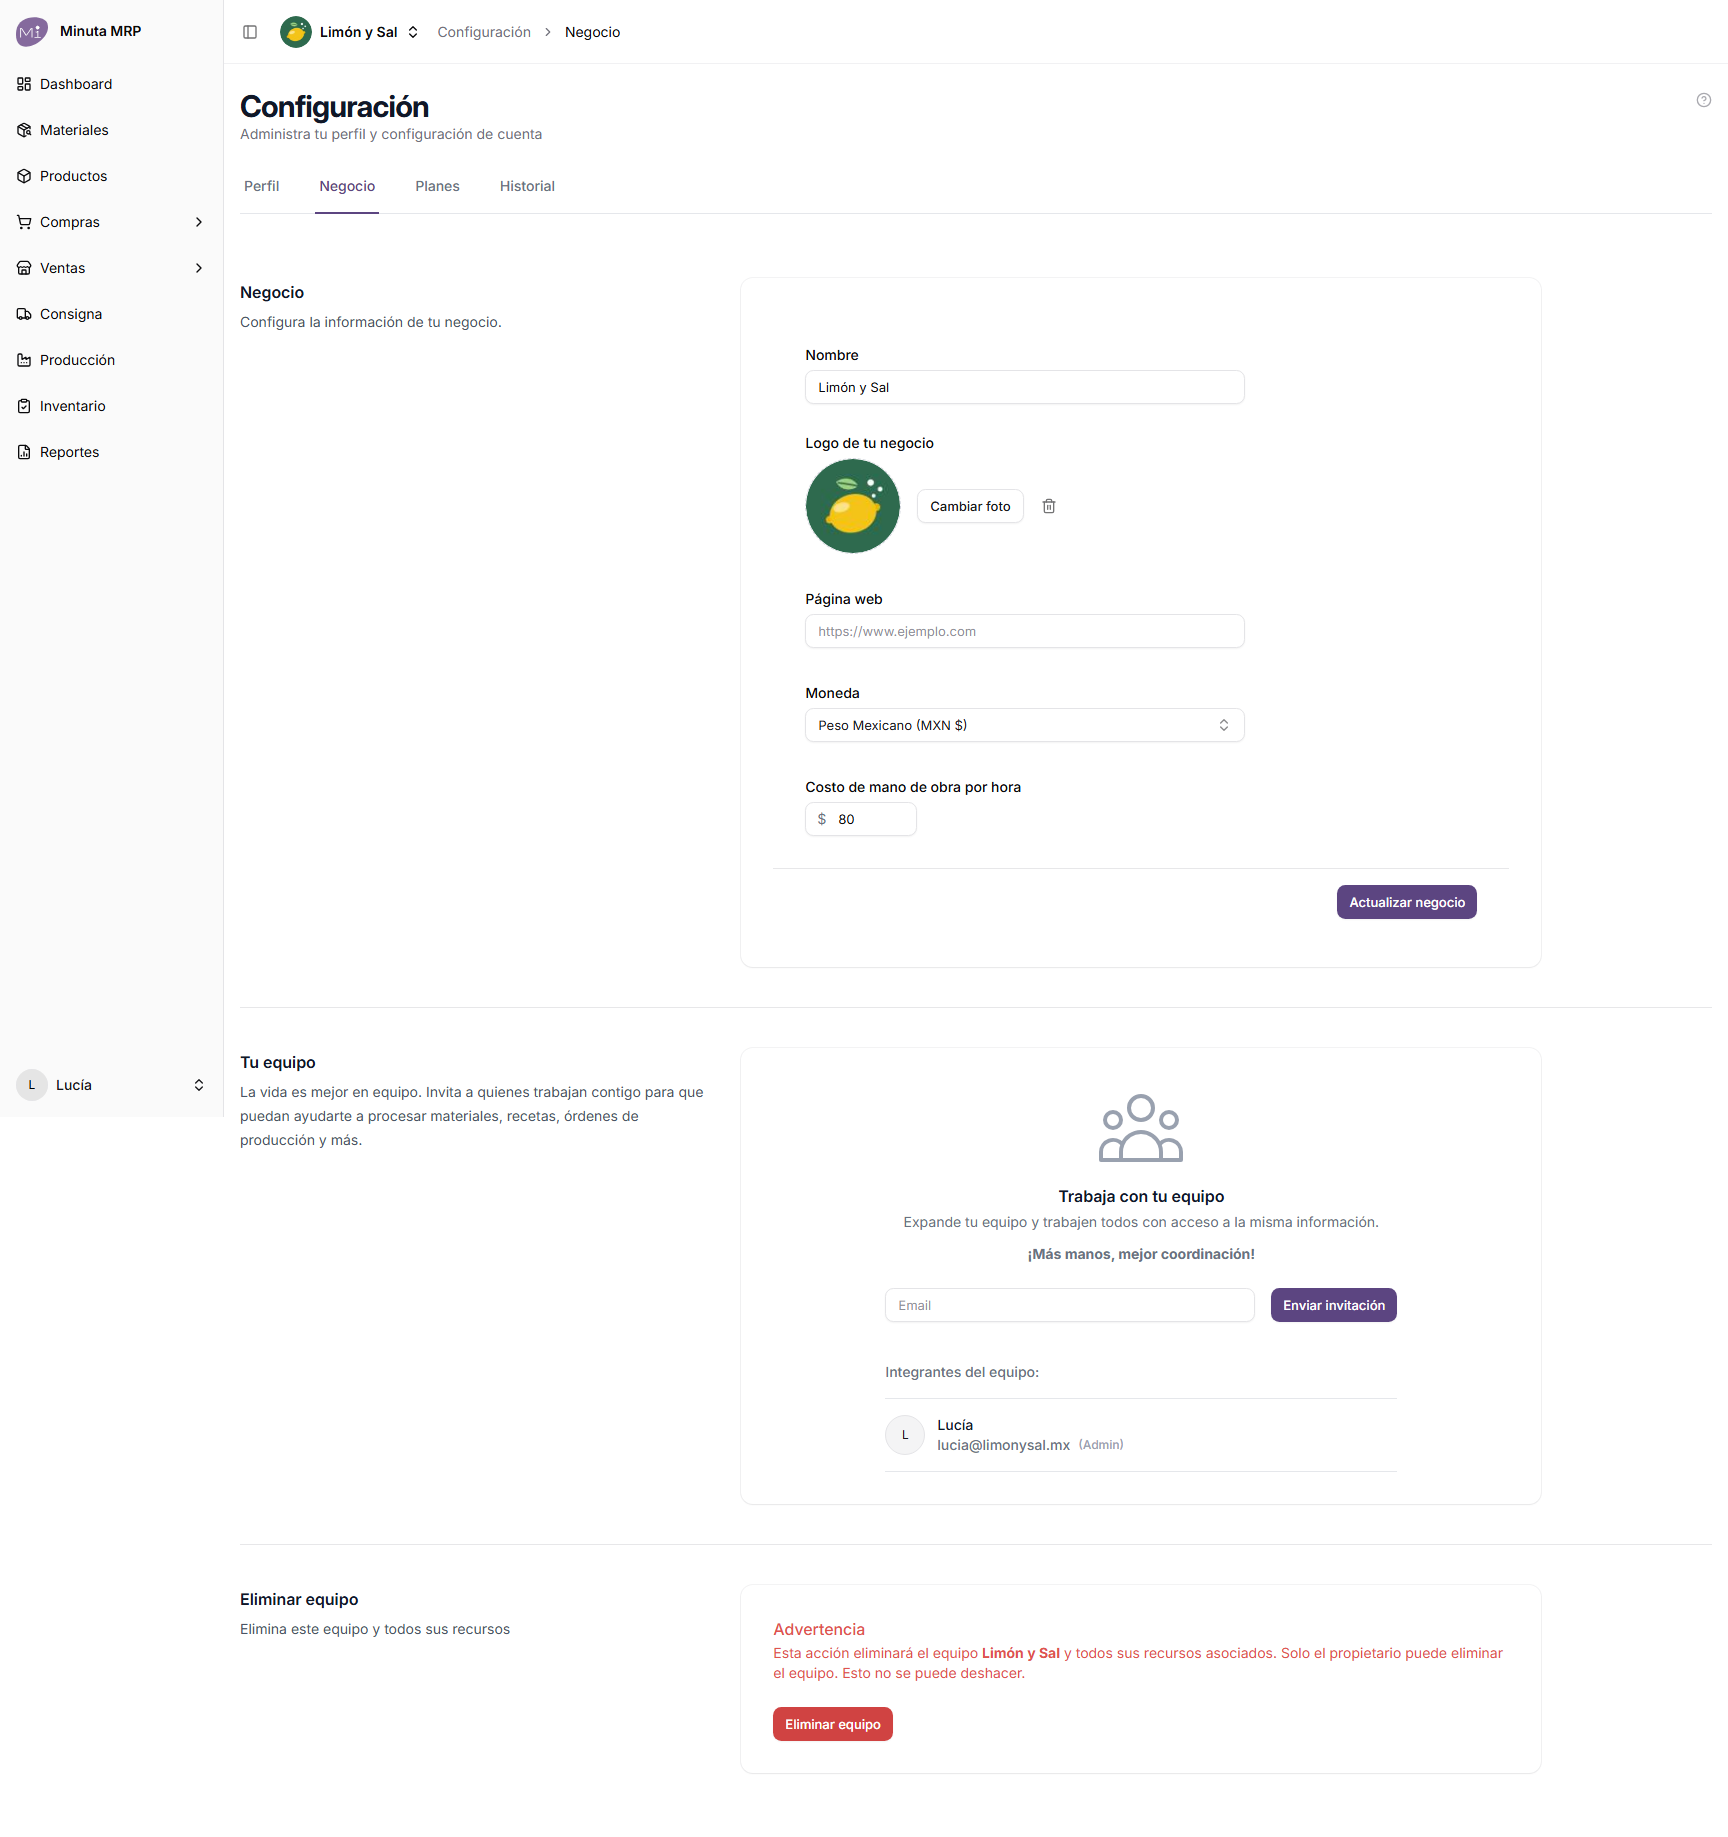Click the large lemon logo image

click(x=852, y=506)
